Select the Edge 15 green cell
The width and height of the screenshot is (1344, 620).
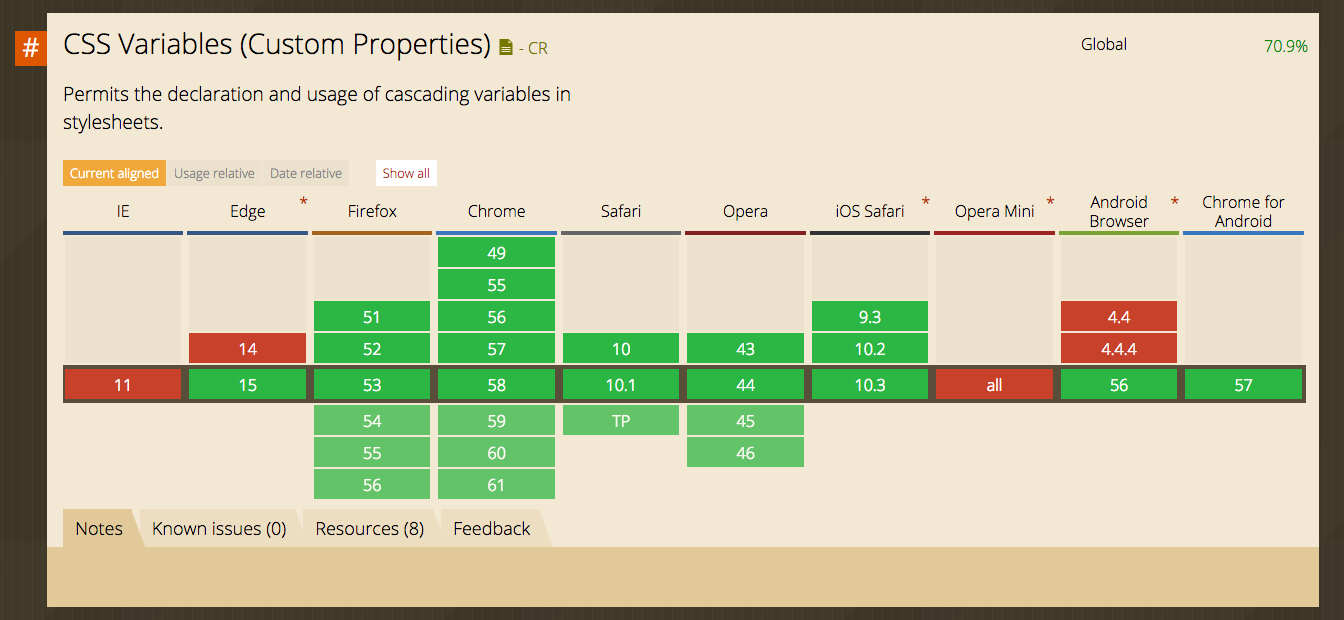[247, 385]
